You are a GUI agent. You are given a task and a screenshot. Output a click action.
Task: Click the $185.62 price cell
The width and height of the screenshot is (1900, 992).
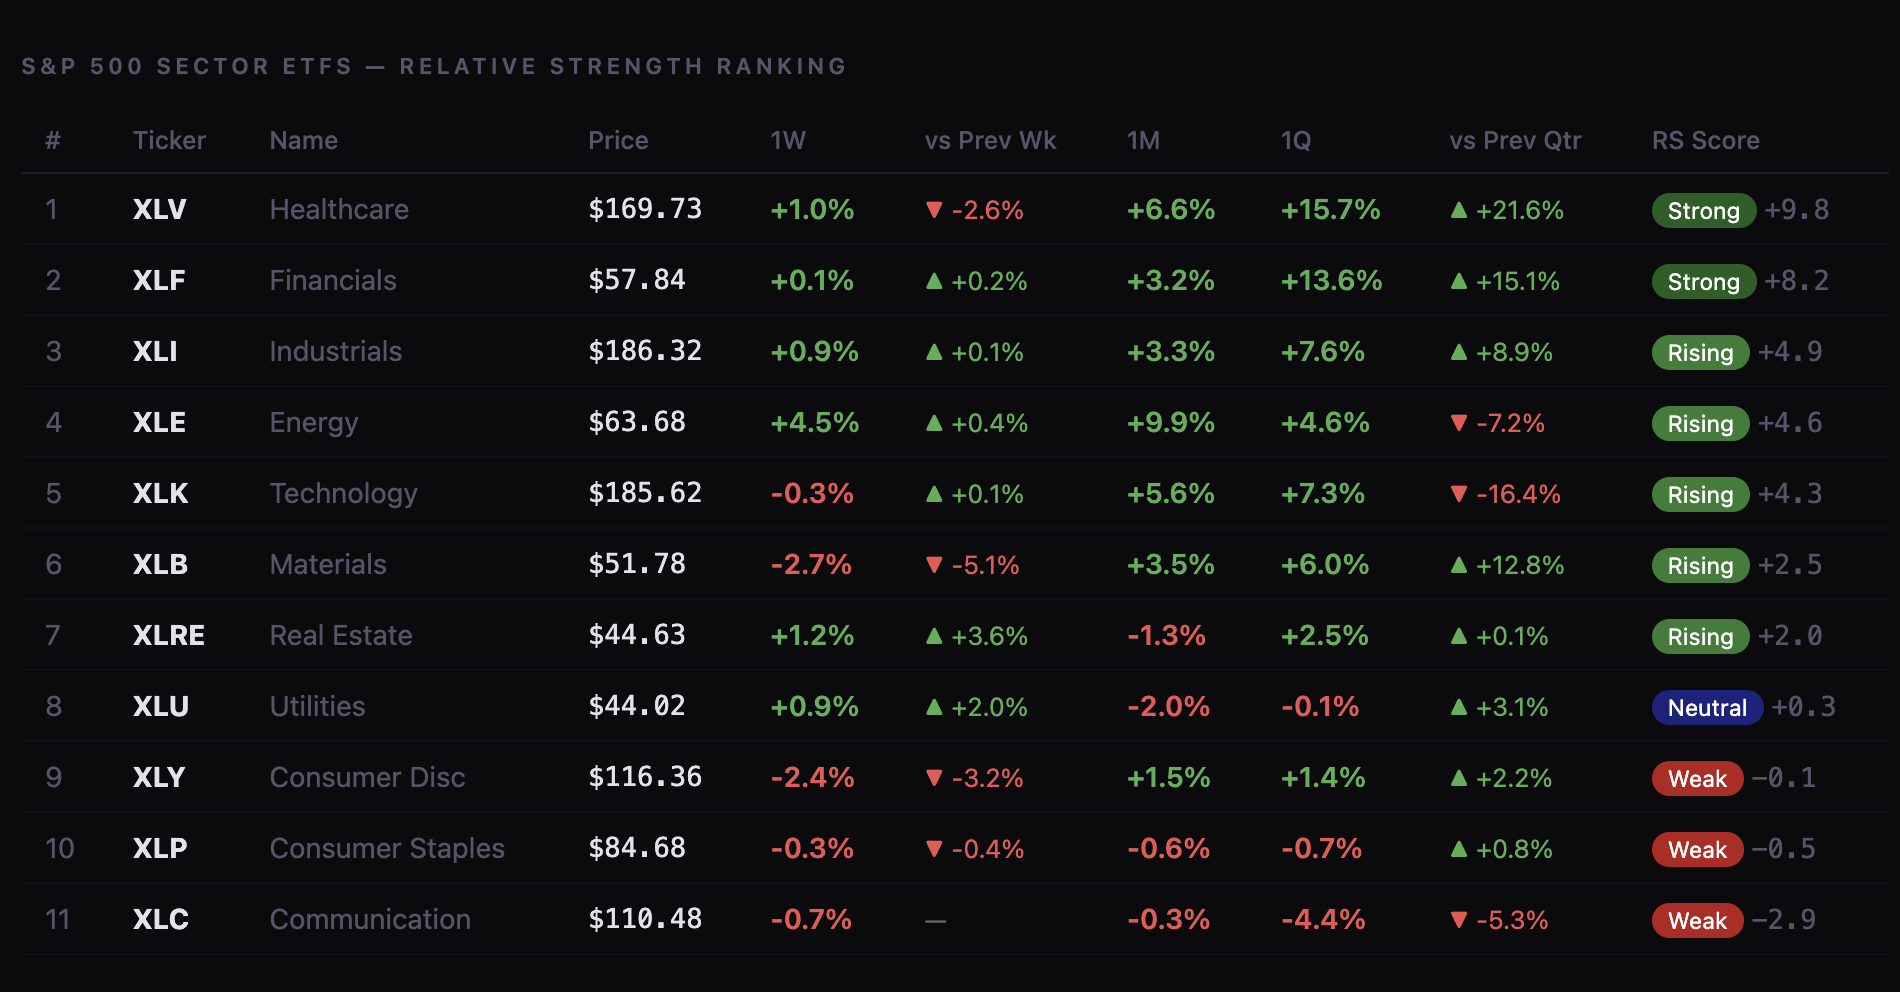click(645, 493)
